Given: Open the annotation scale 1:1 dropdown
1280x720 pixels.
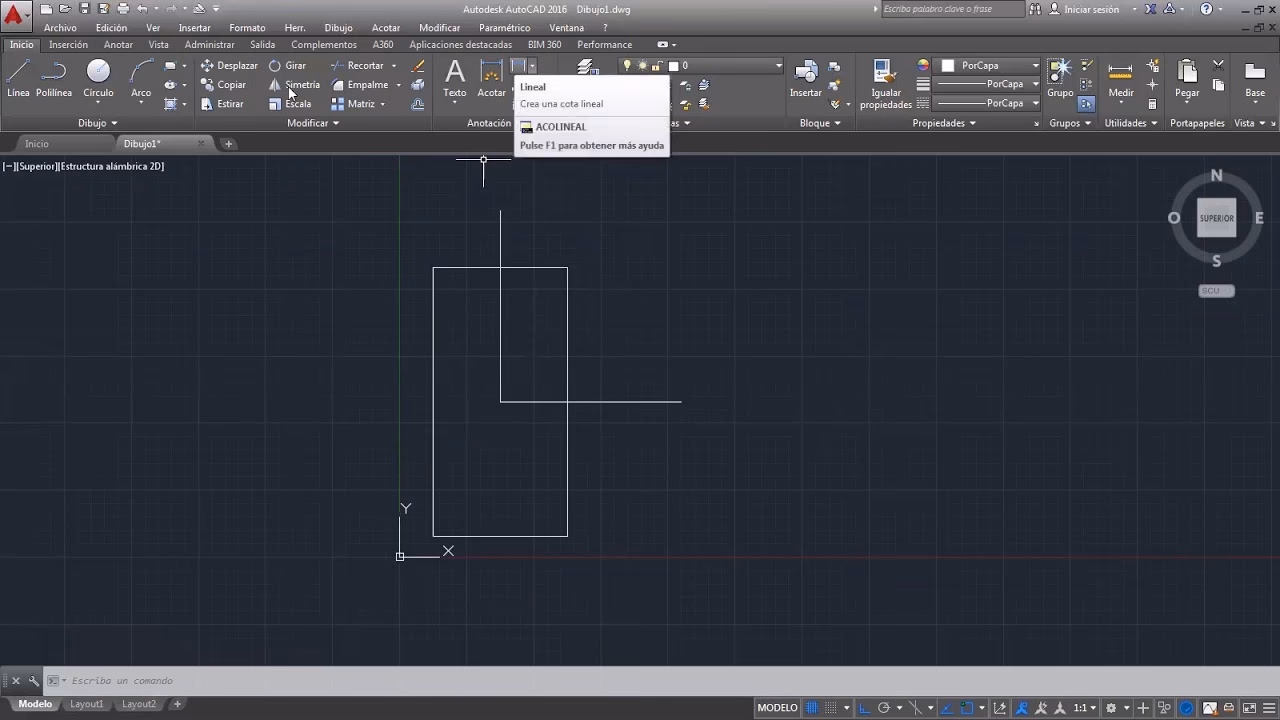Looking at the screenshot, I should pos(1086,708).
